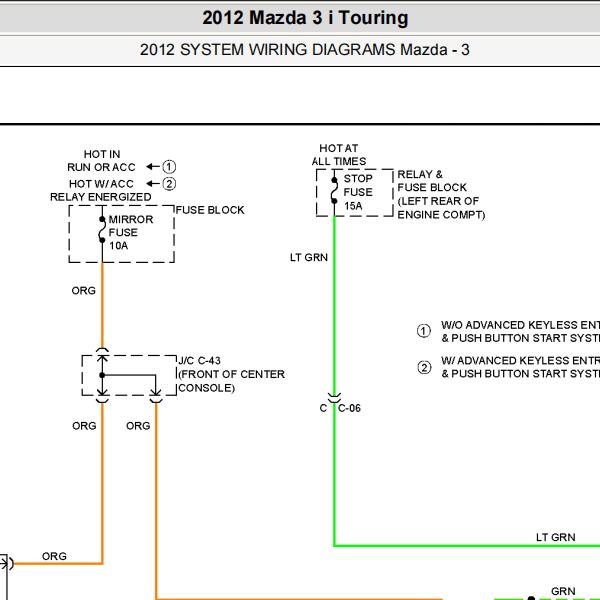The height and width of the screenshot is (600, 600).
Task: Click the "HOT W/ ACC RELAY ENERGIZED" label
Action: tap(101, 190)
